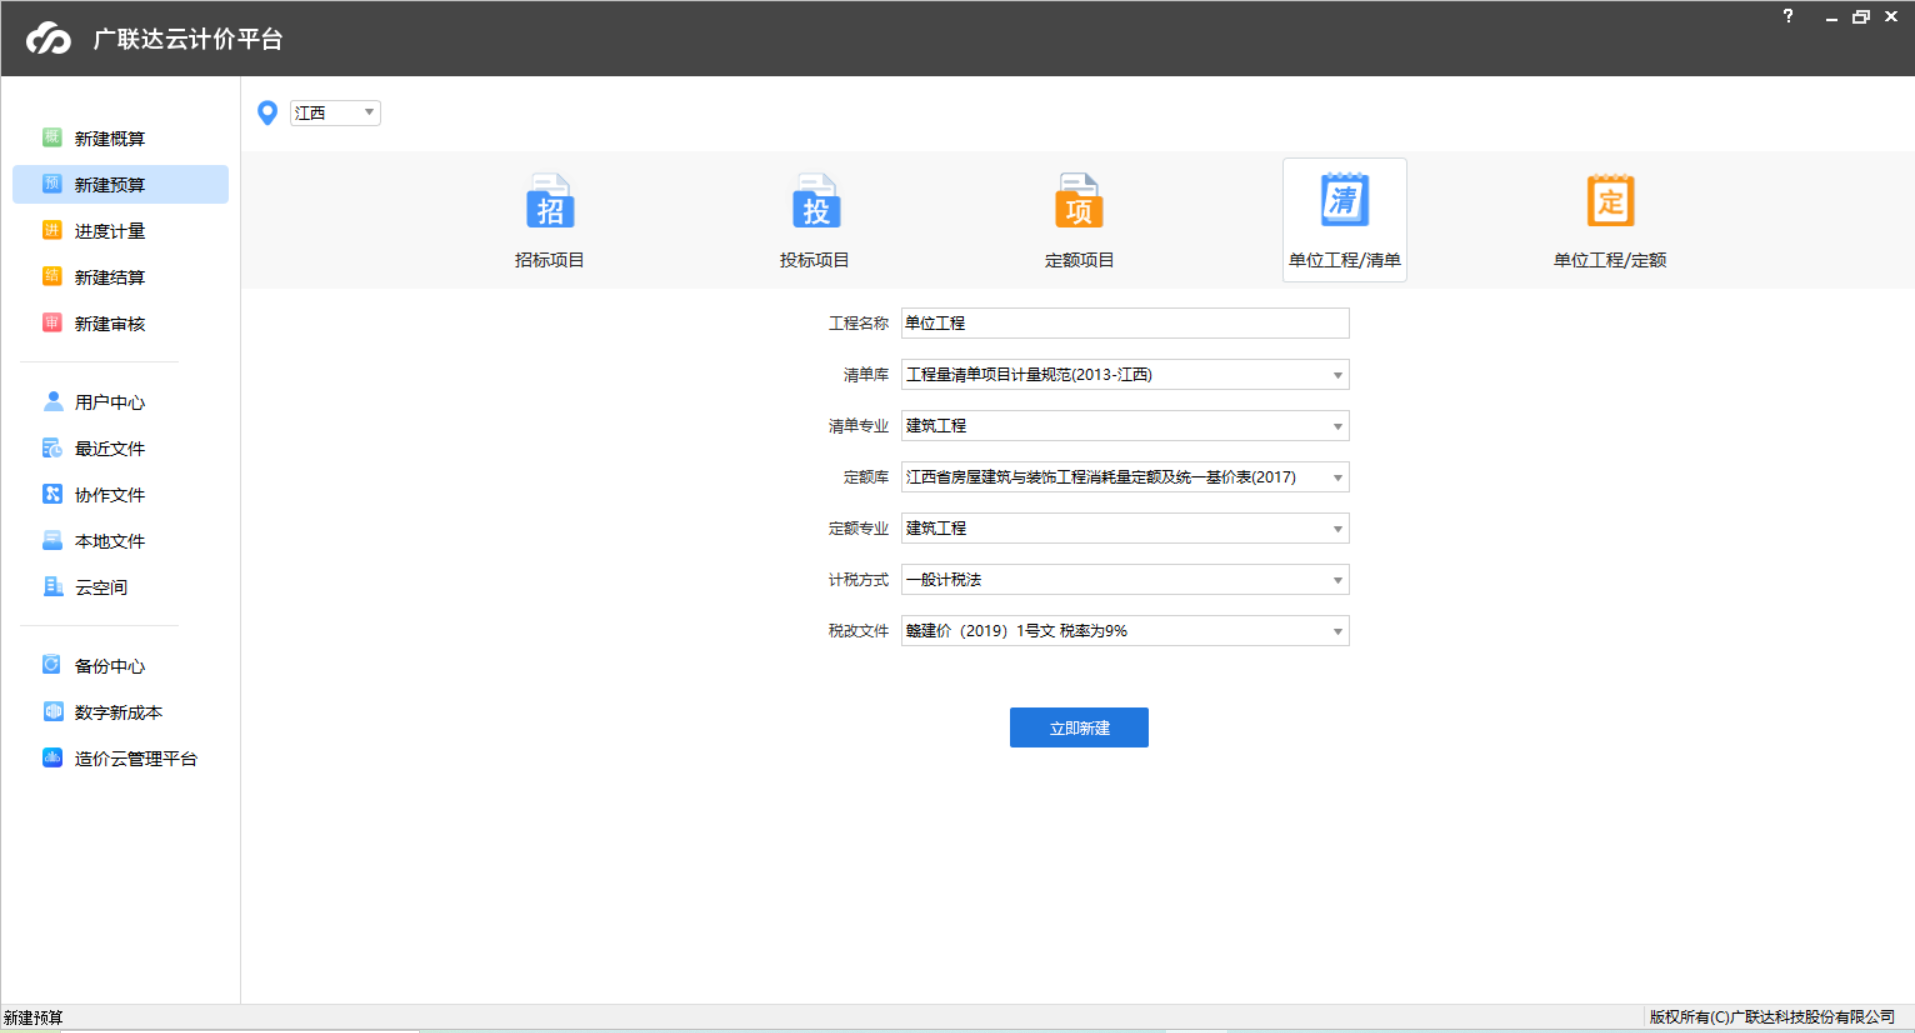Click the 数字新成本 icon
Viewport: 1915px width, 1033px height.
tap(52, 711)
